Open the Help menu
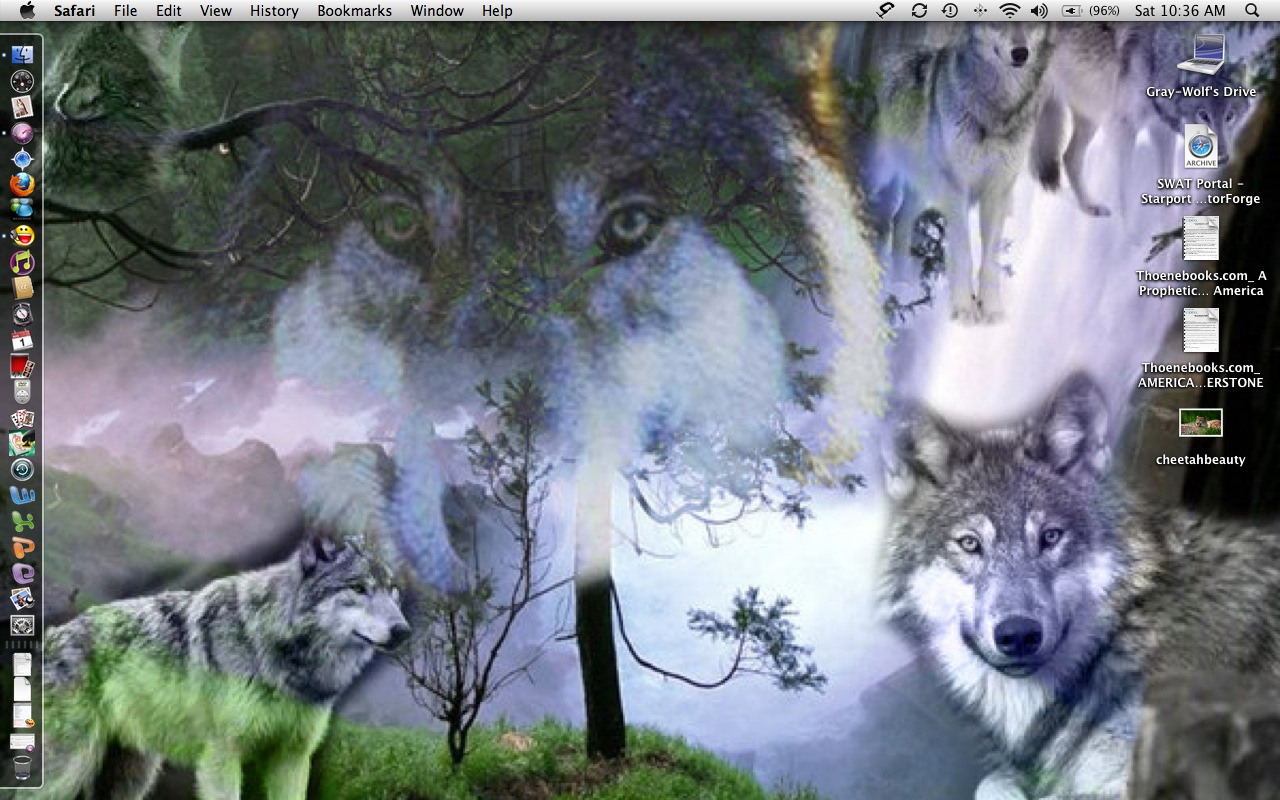 (497, 10)
